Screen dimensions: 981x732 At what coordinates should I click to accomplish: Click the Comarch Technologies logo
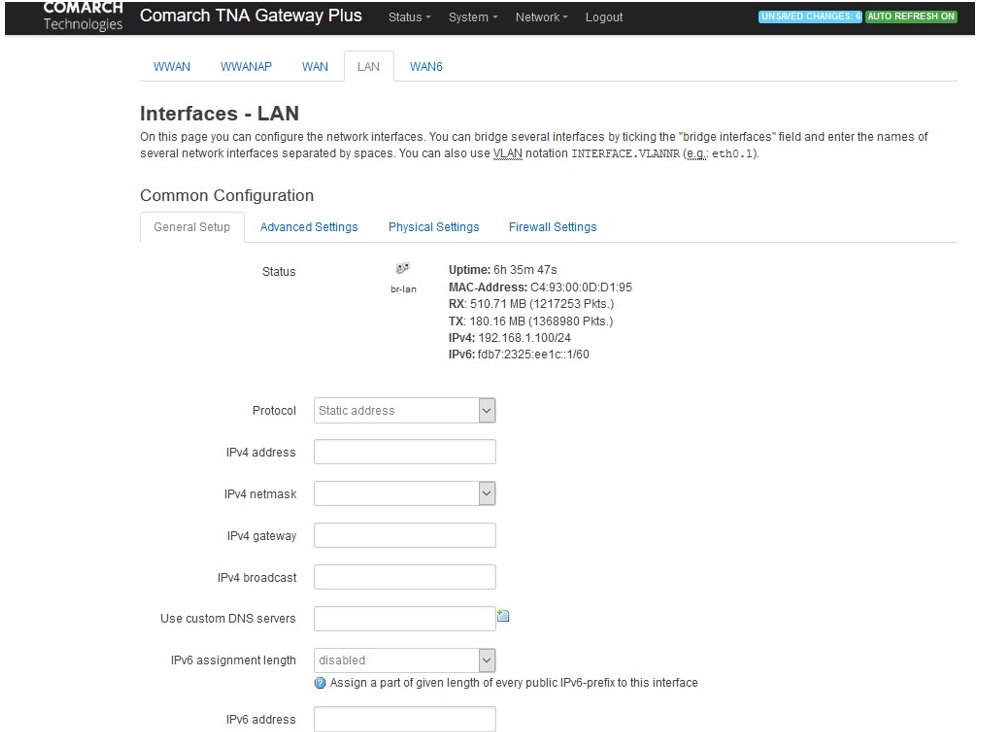(83, 16)
